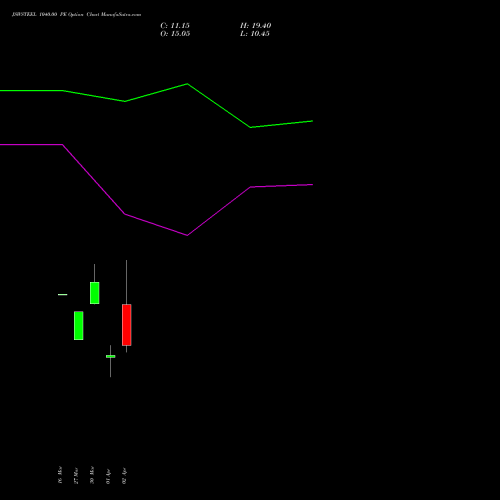The height and width of the screenshot is (500, 500).
Task: Click the open value 'O: 15.05'
Action: [x=175, y=34]
